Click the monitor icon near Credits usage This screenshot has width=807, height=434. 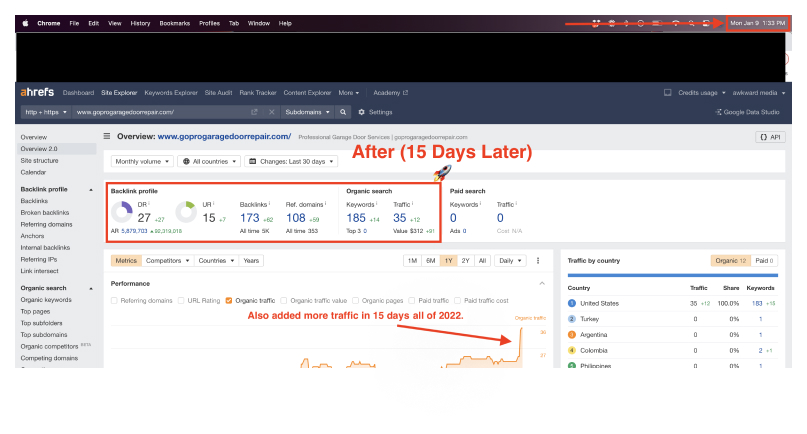point(668,92)
